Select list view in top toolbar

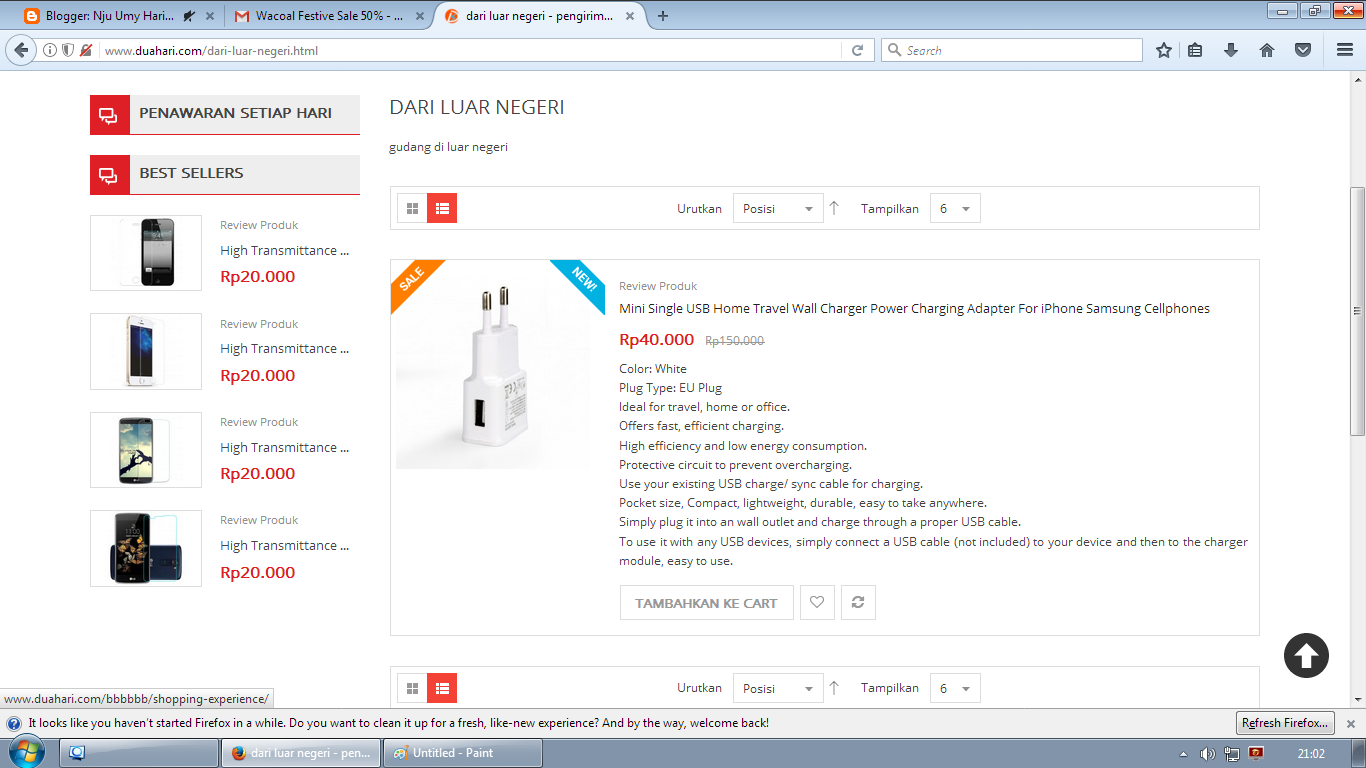(442, 208)
